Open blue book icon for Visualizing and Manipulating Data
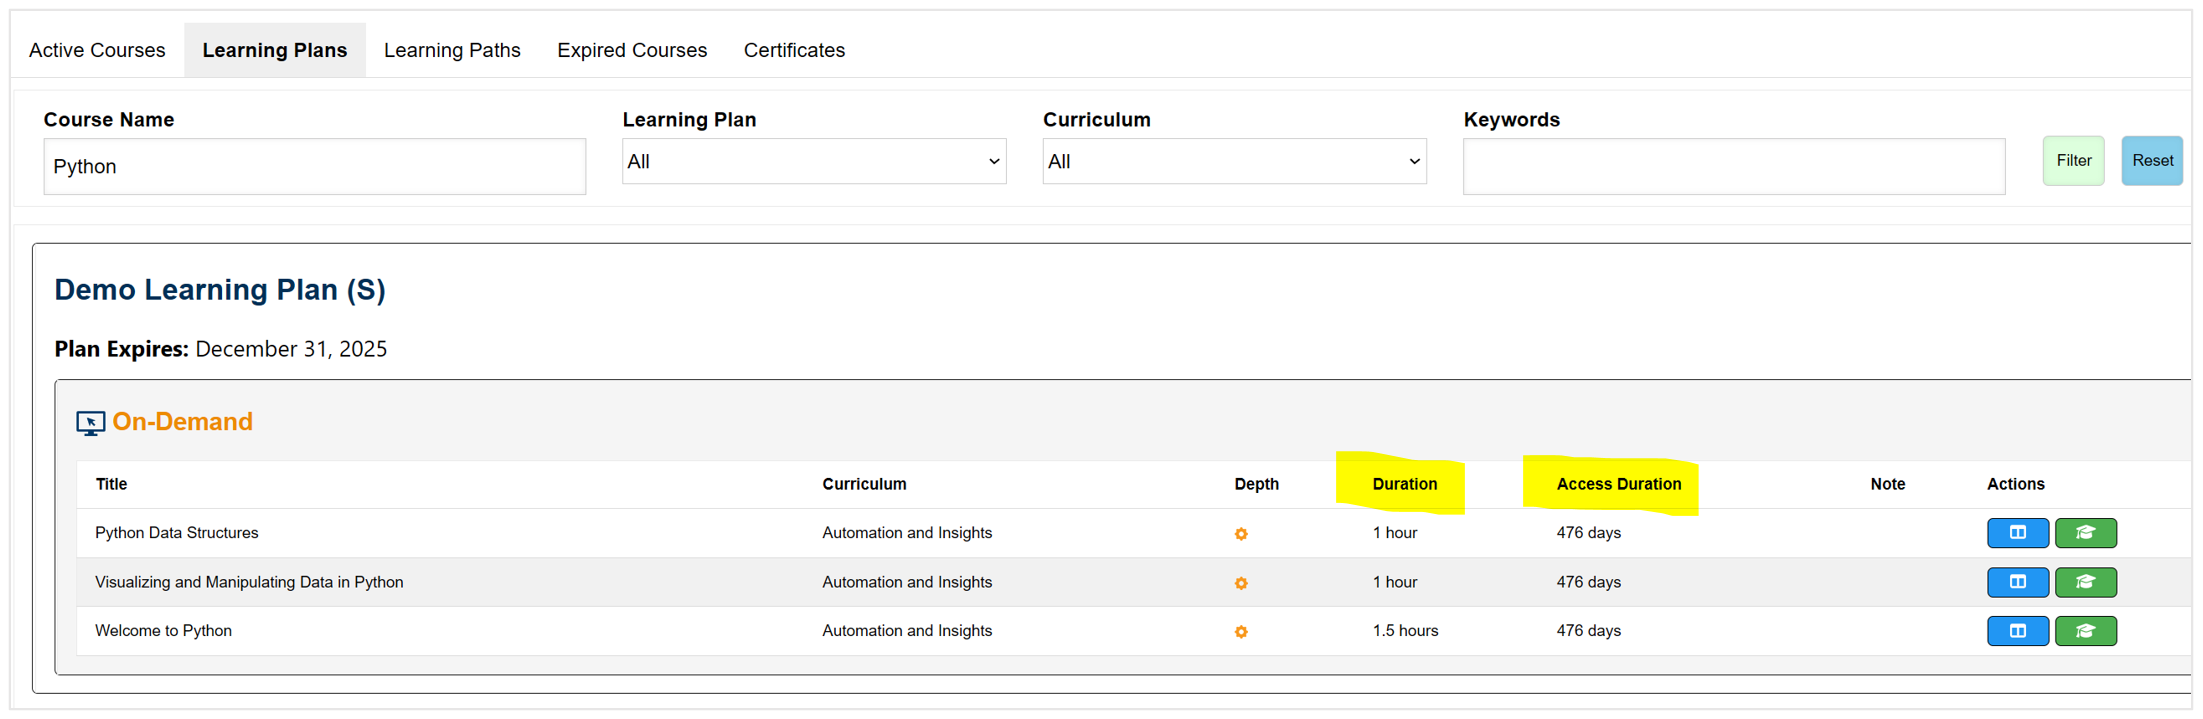The width and height of the screenshot is (2203, 719). [x=2017, y=582]
